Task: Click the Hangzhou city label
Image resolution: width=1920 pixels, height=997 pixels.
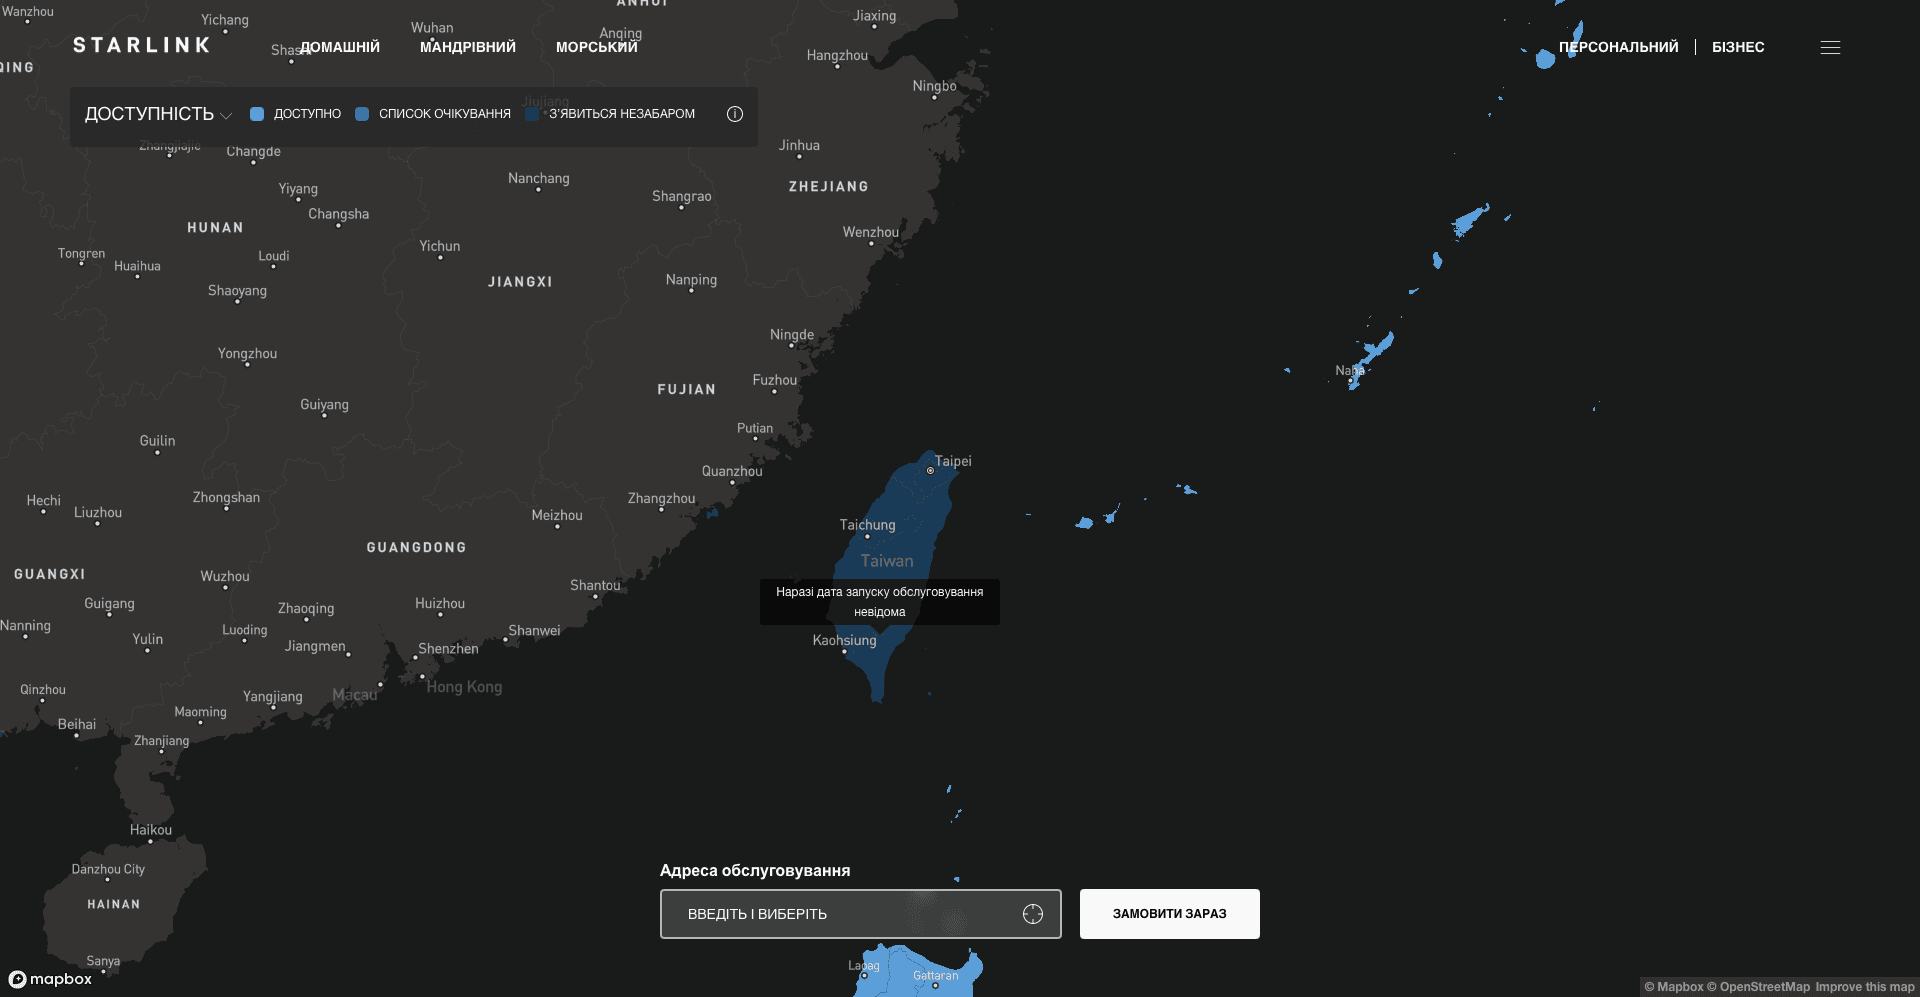Action: [837, 56]
